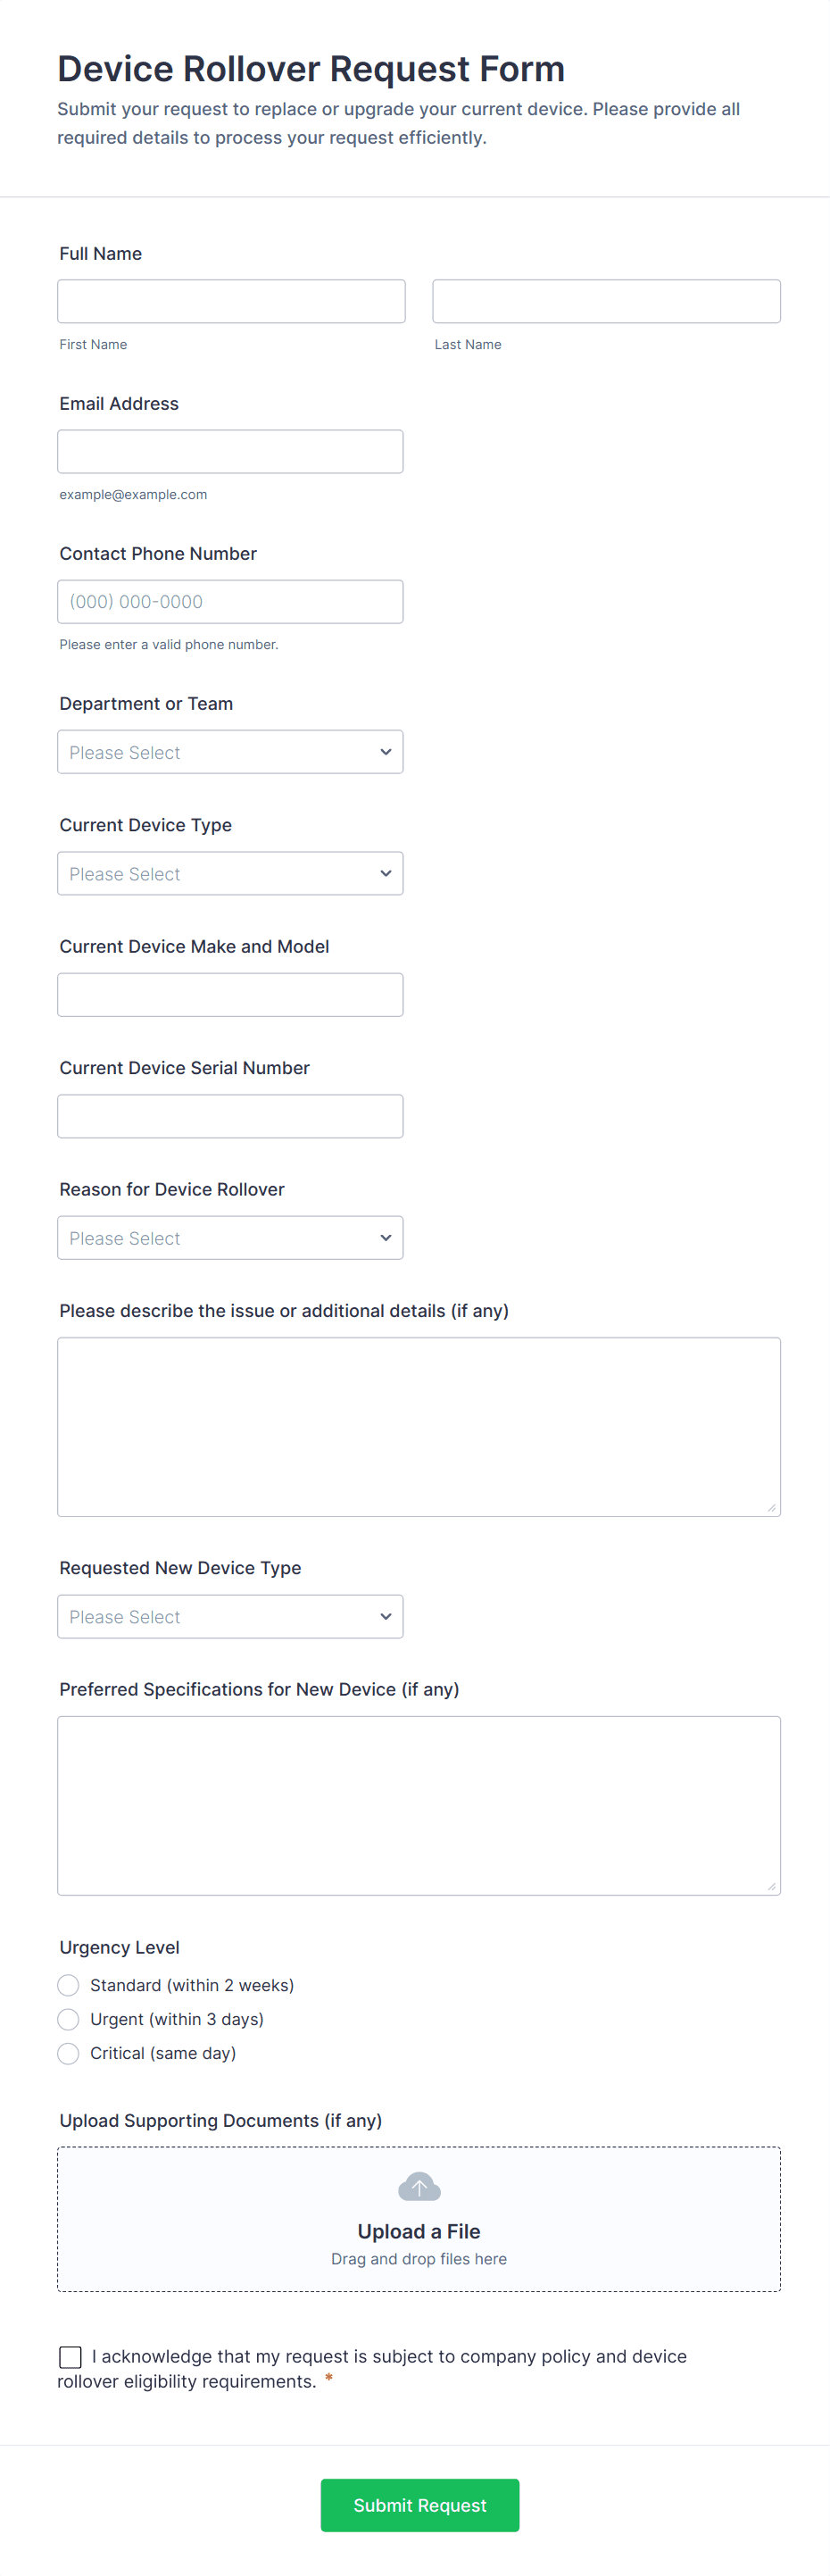
Task: Focus the Preferred Specifications text area
Action: pos(419,1805)
